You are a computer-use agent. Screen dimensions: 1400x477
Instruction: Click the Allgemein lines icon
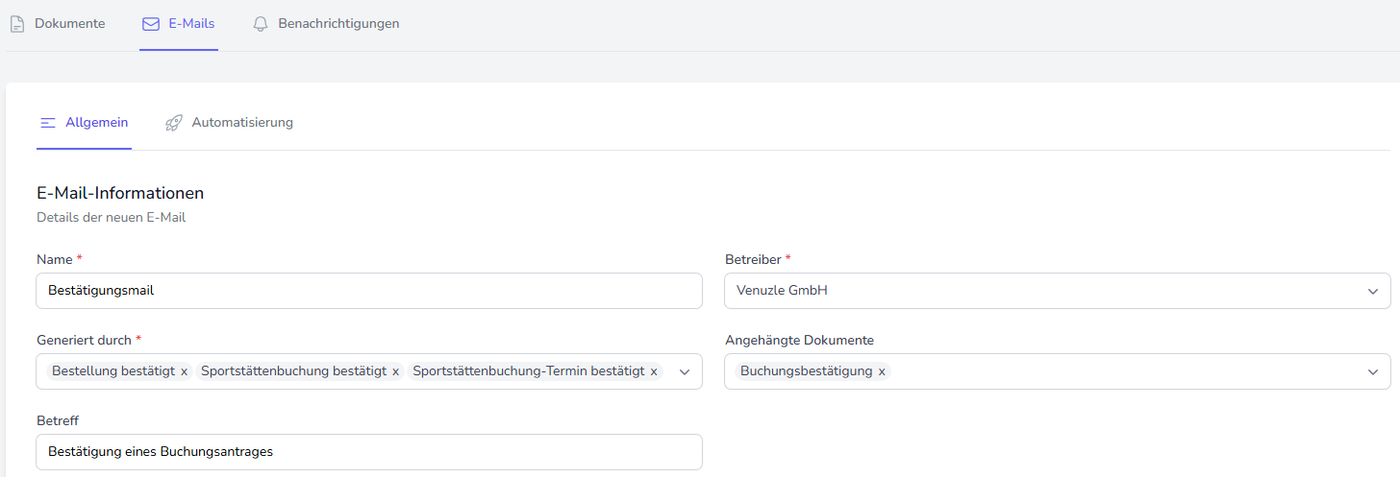click(x=48, y=123)
